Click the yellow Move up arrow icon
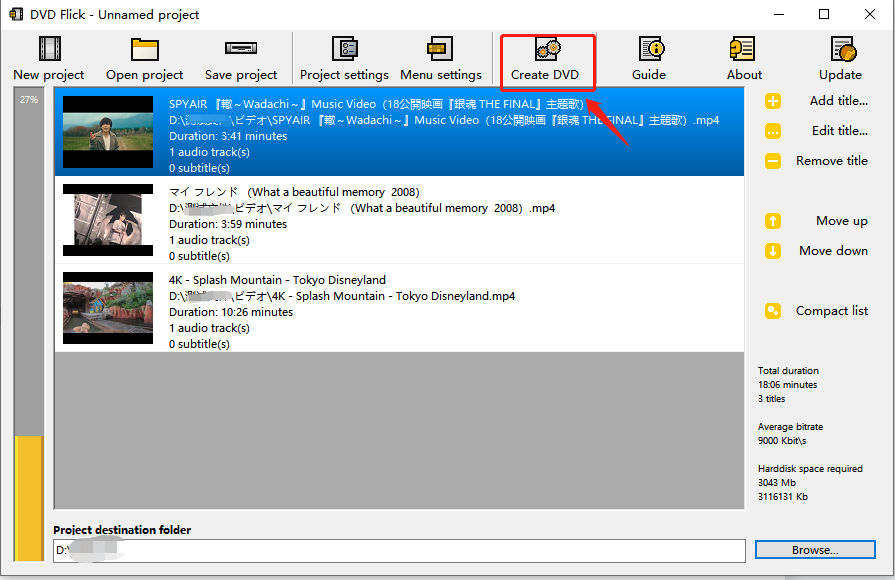895x580 pixels. pyautogui.click(x=773, y=221)
